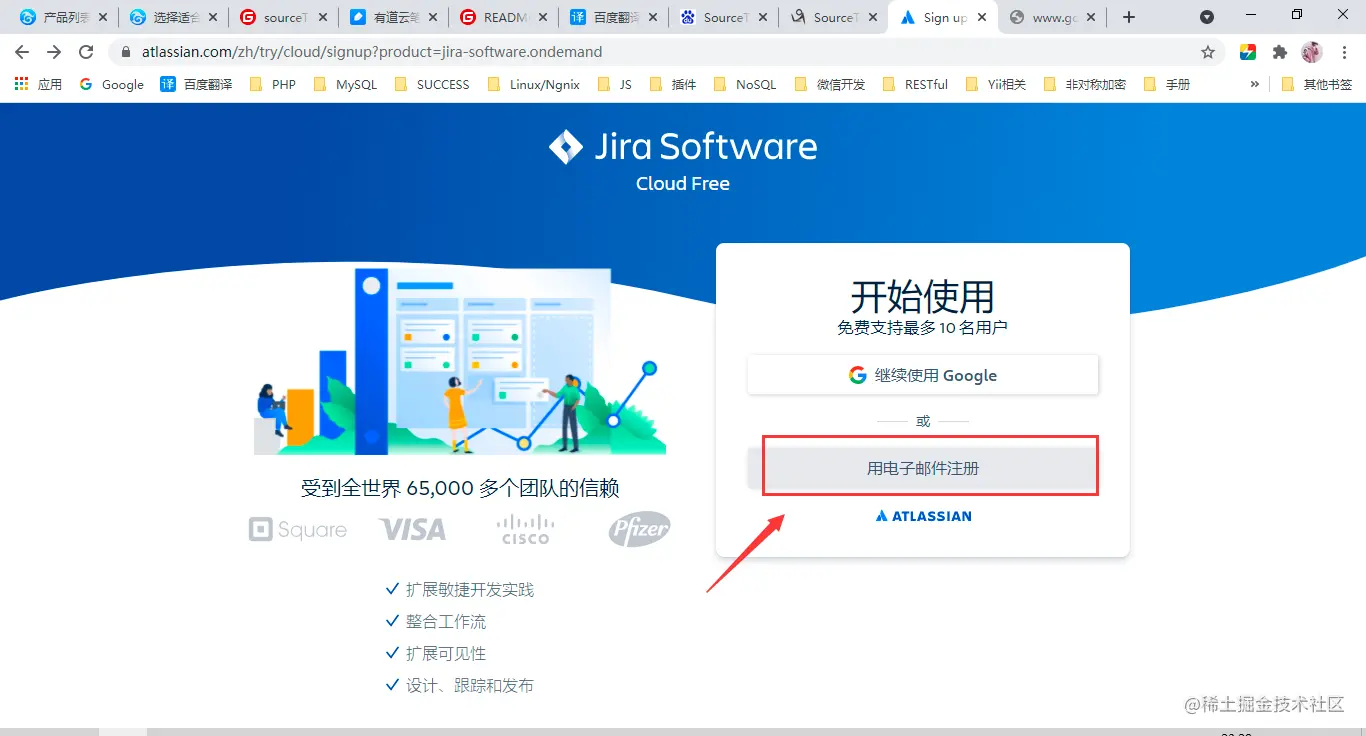Open the PHP bookmark folder

272,85
